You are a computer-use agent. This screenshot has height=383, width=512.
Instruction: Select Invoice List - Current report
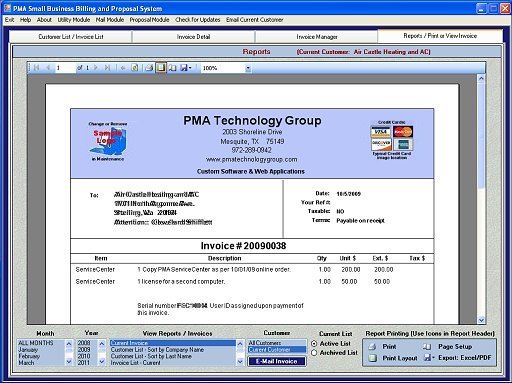click(173, 362)
